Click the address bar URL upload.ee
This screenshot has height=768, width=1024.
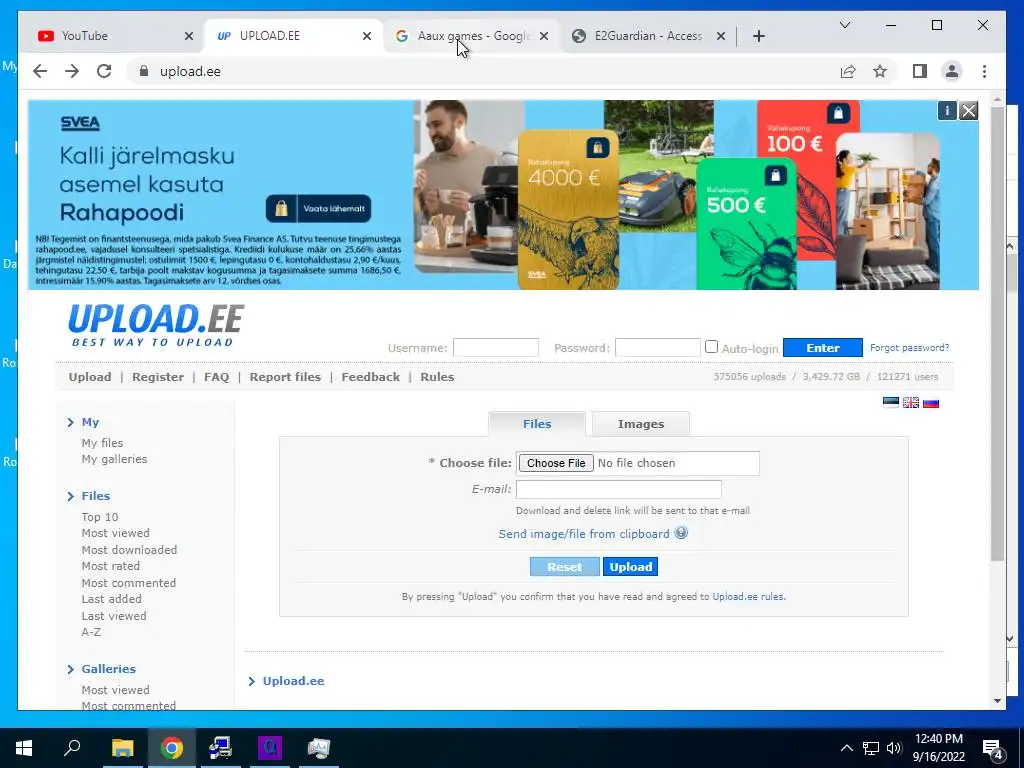[x=190, y=71]
